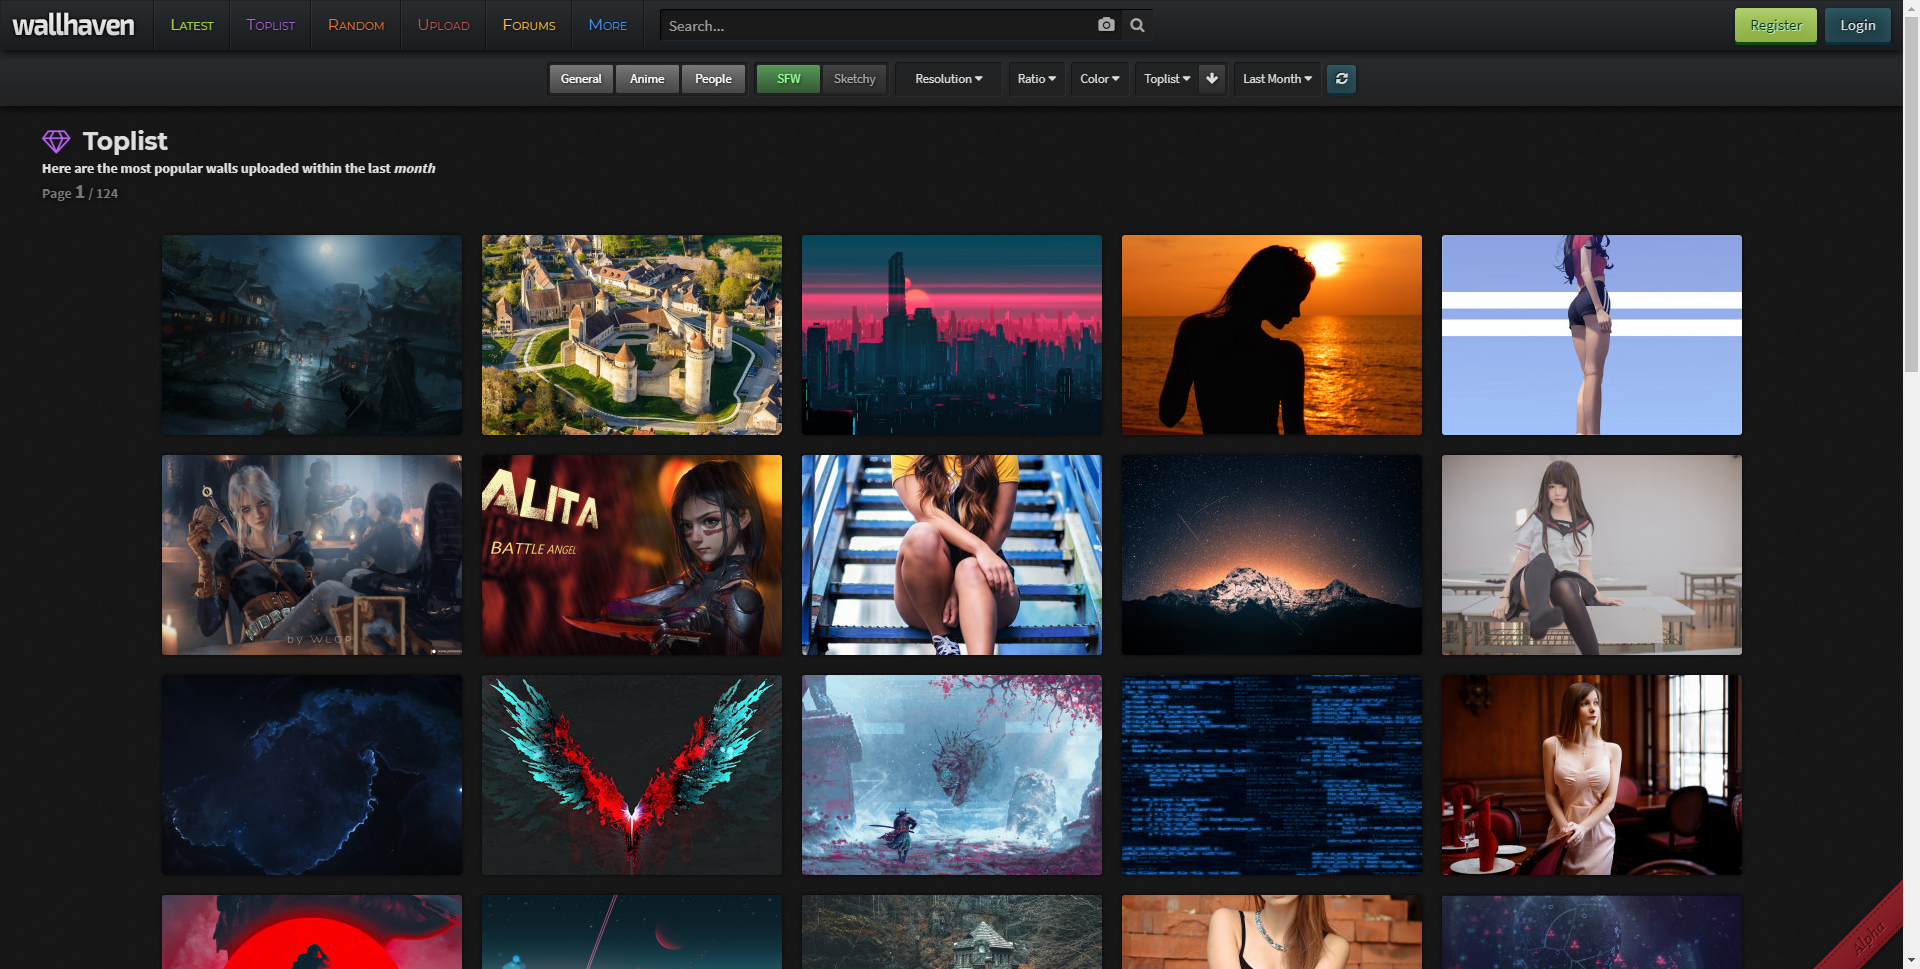Select the Random nav item
This screenshot has width=1920, height=969.
356,25
